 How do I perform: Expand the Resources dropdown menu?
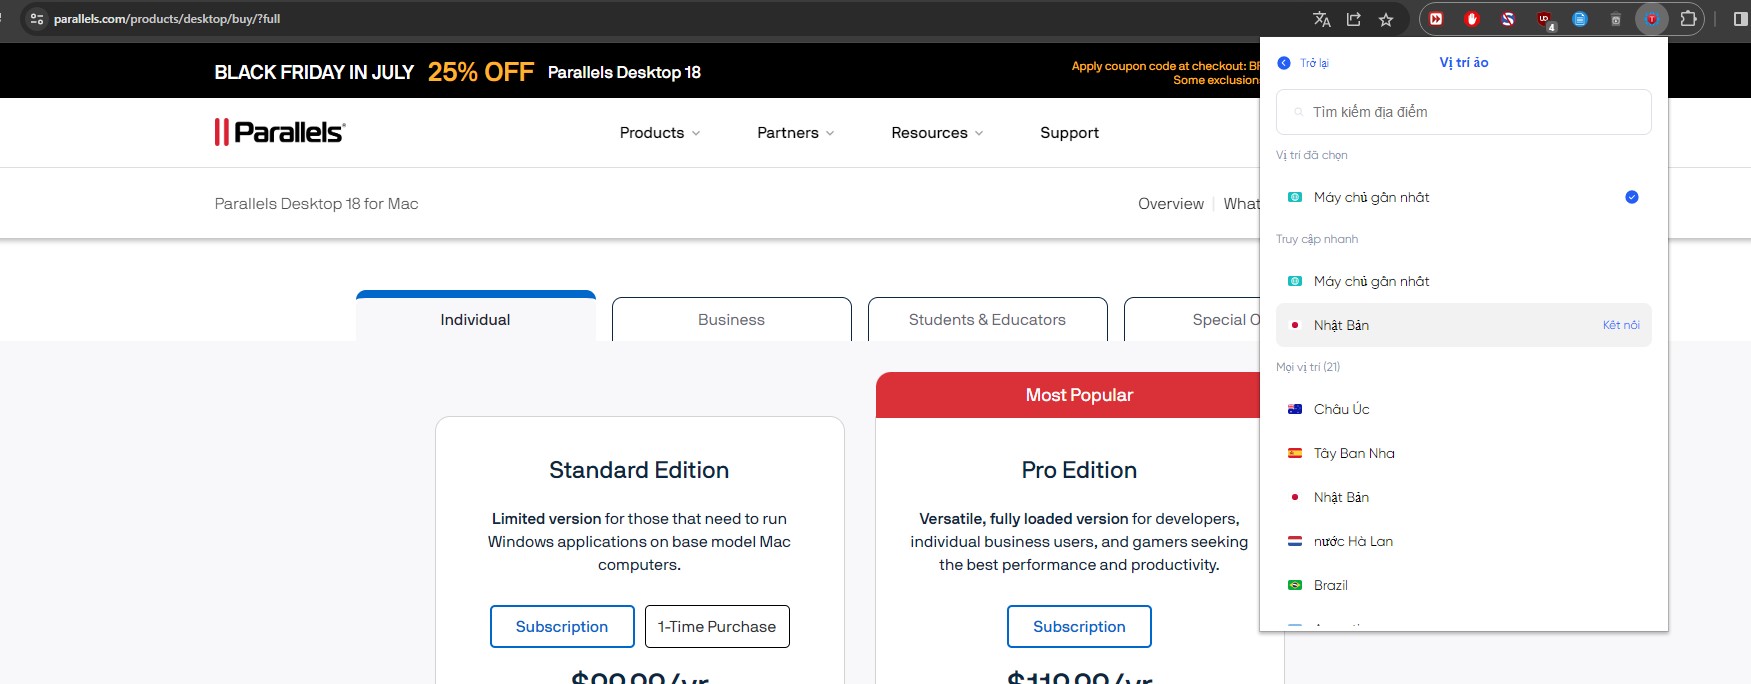tap(936, 133)
